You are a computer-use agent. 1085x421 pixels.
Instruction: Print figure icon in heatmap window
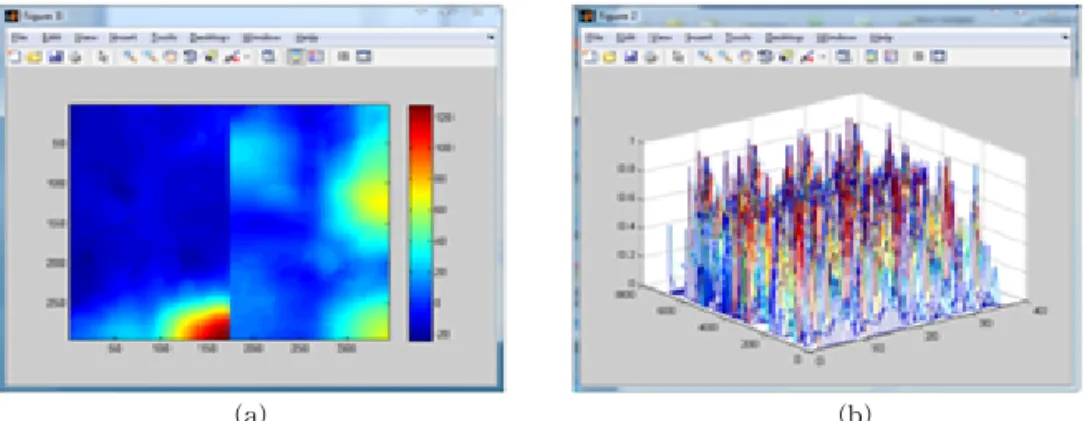coord(75,57)
